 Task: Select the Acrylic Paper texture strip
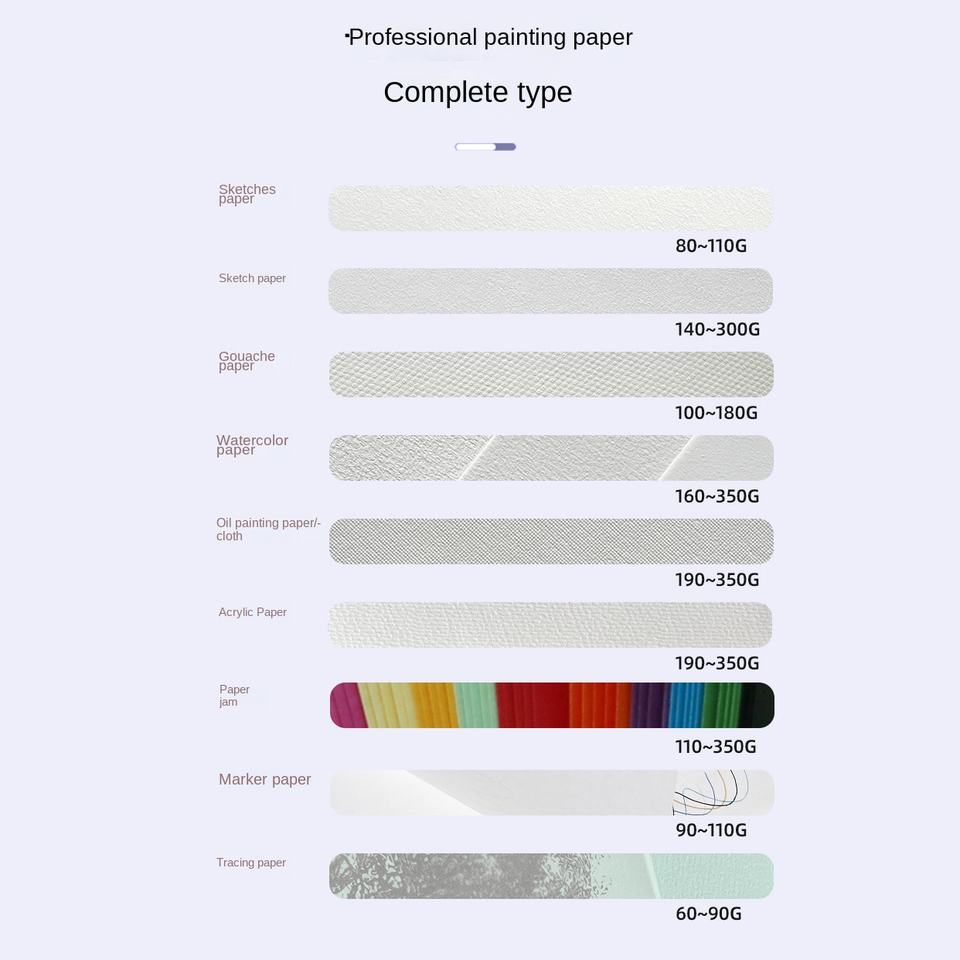550,624
